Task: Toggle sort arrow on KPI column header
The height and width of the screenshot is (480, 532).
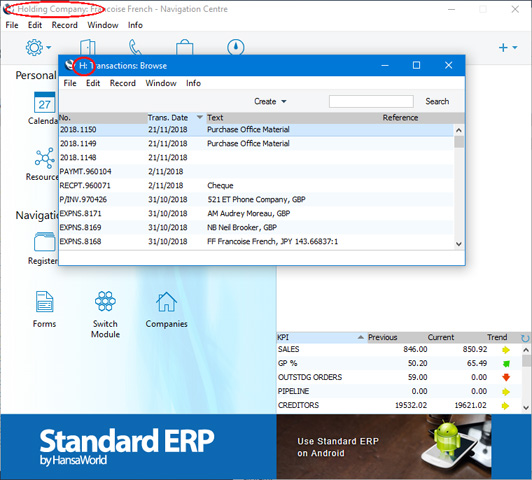Action: coord(361,337)
